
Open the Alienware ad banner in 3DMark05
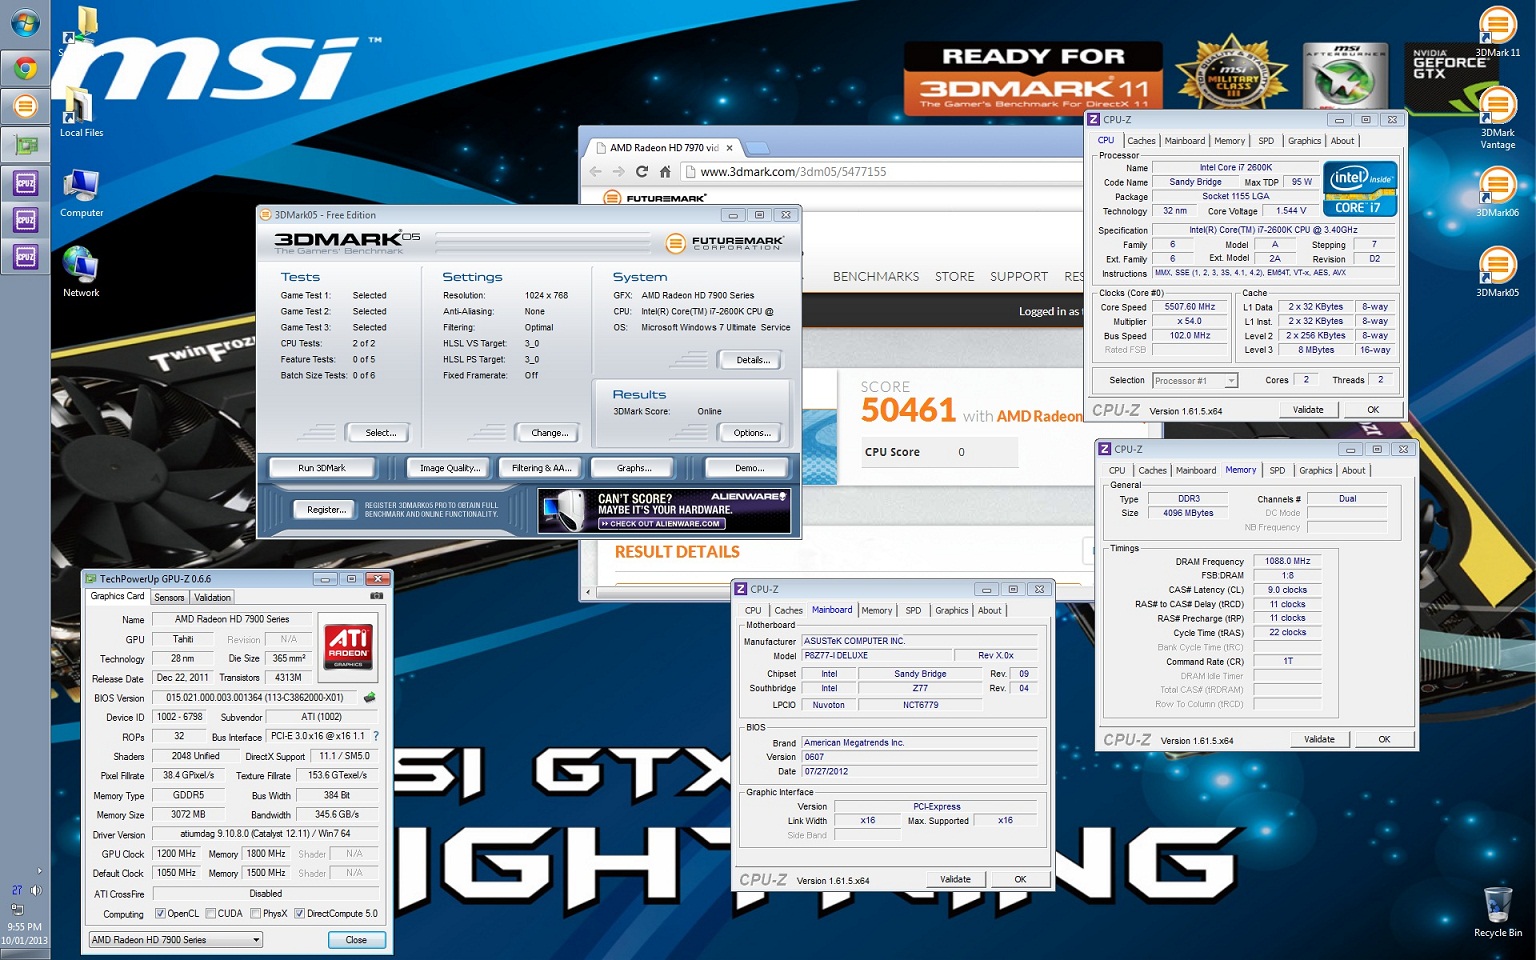[x=664, y=510]
